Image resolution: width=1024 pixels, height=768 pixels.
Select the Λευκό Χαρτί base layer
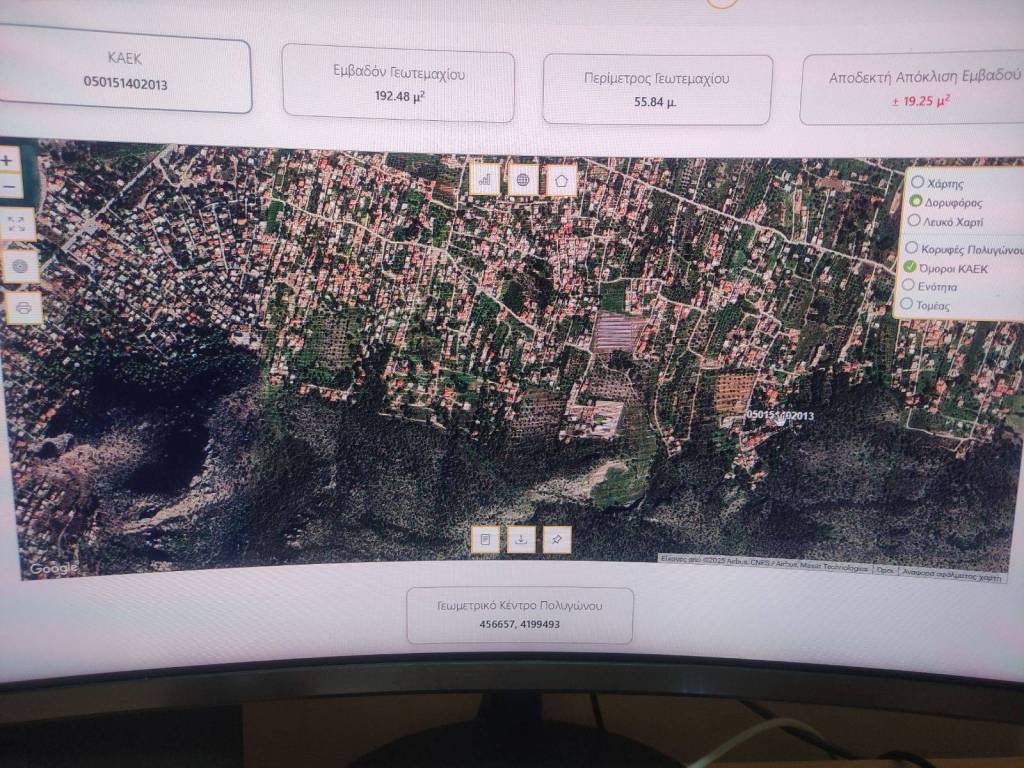coord(915,220)
